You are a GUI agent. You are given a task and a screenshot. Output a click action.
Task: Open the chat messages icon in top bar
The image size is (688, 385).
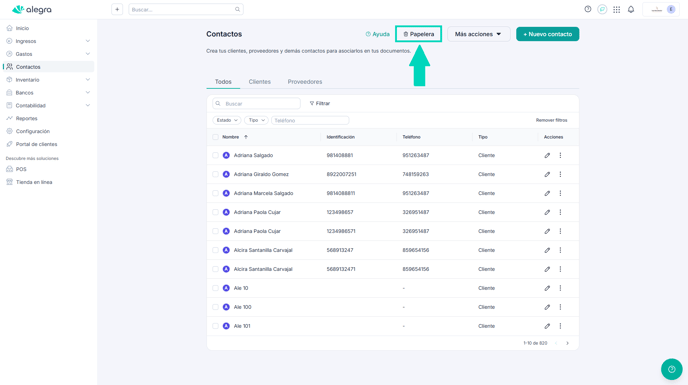pyautogui.click(x=602, y=9)
